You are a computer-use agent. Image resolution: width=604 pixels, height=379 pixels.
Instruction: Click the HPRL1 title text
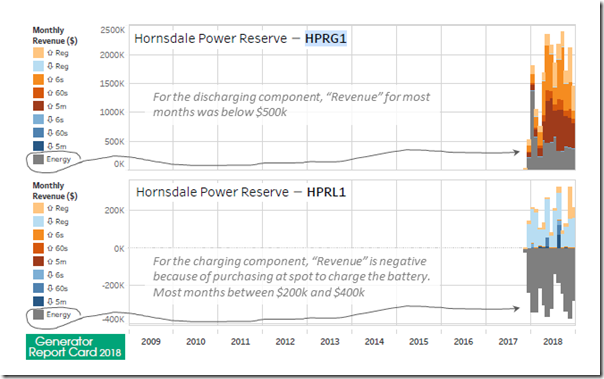coord(326,192)
